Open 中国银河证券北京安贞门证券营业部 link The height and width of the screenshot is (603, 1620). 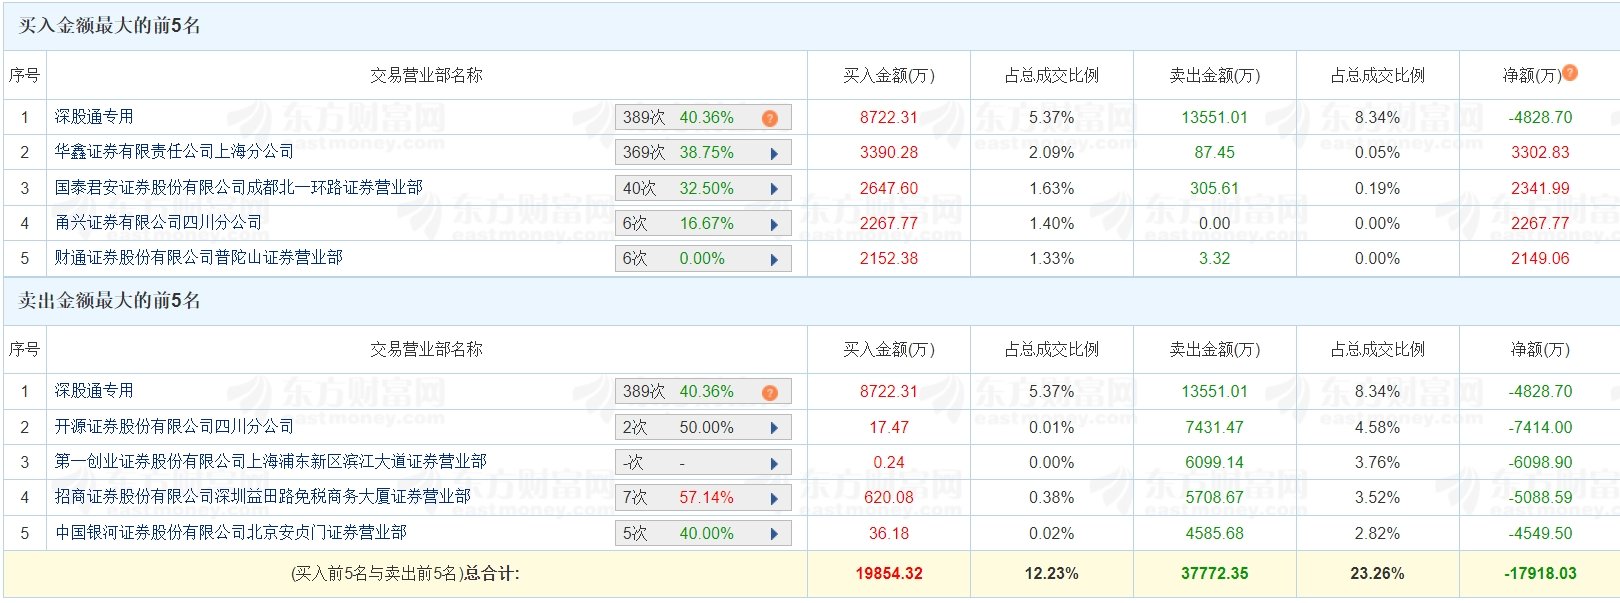pos(230,532)
